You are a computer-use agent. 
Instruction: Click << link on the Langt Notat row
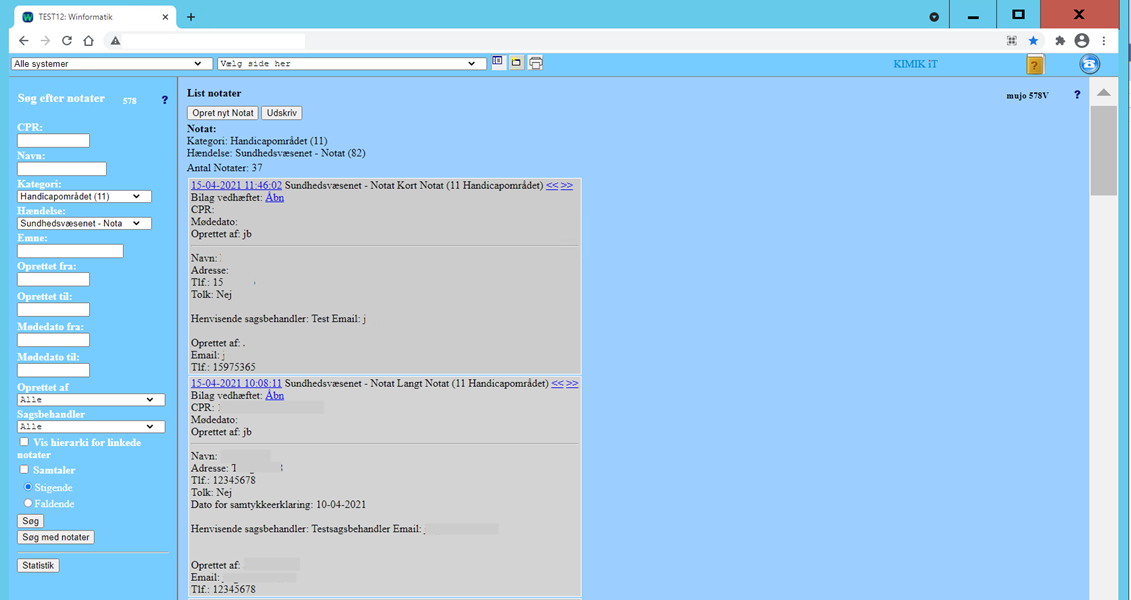click(x=557, y=383)
